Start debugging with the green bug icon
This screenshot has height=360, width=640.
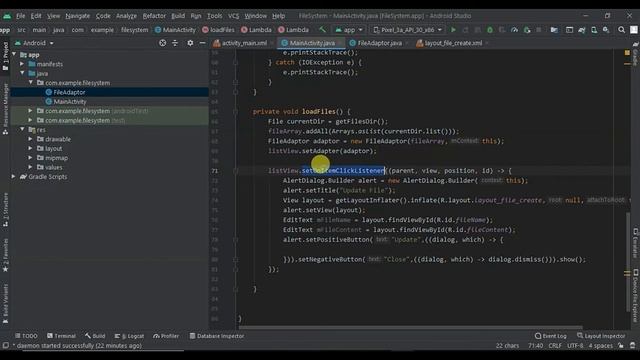(x=490, y=30)
